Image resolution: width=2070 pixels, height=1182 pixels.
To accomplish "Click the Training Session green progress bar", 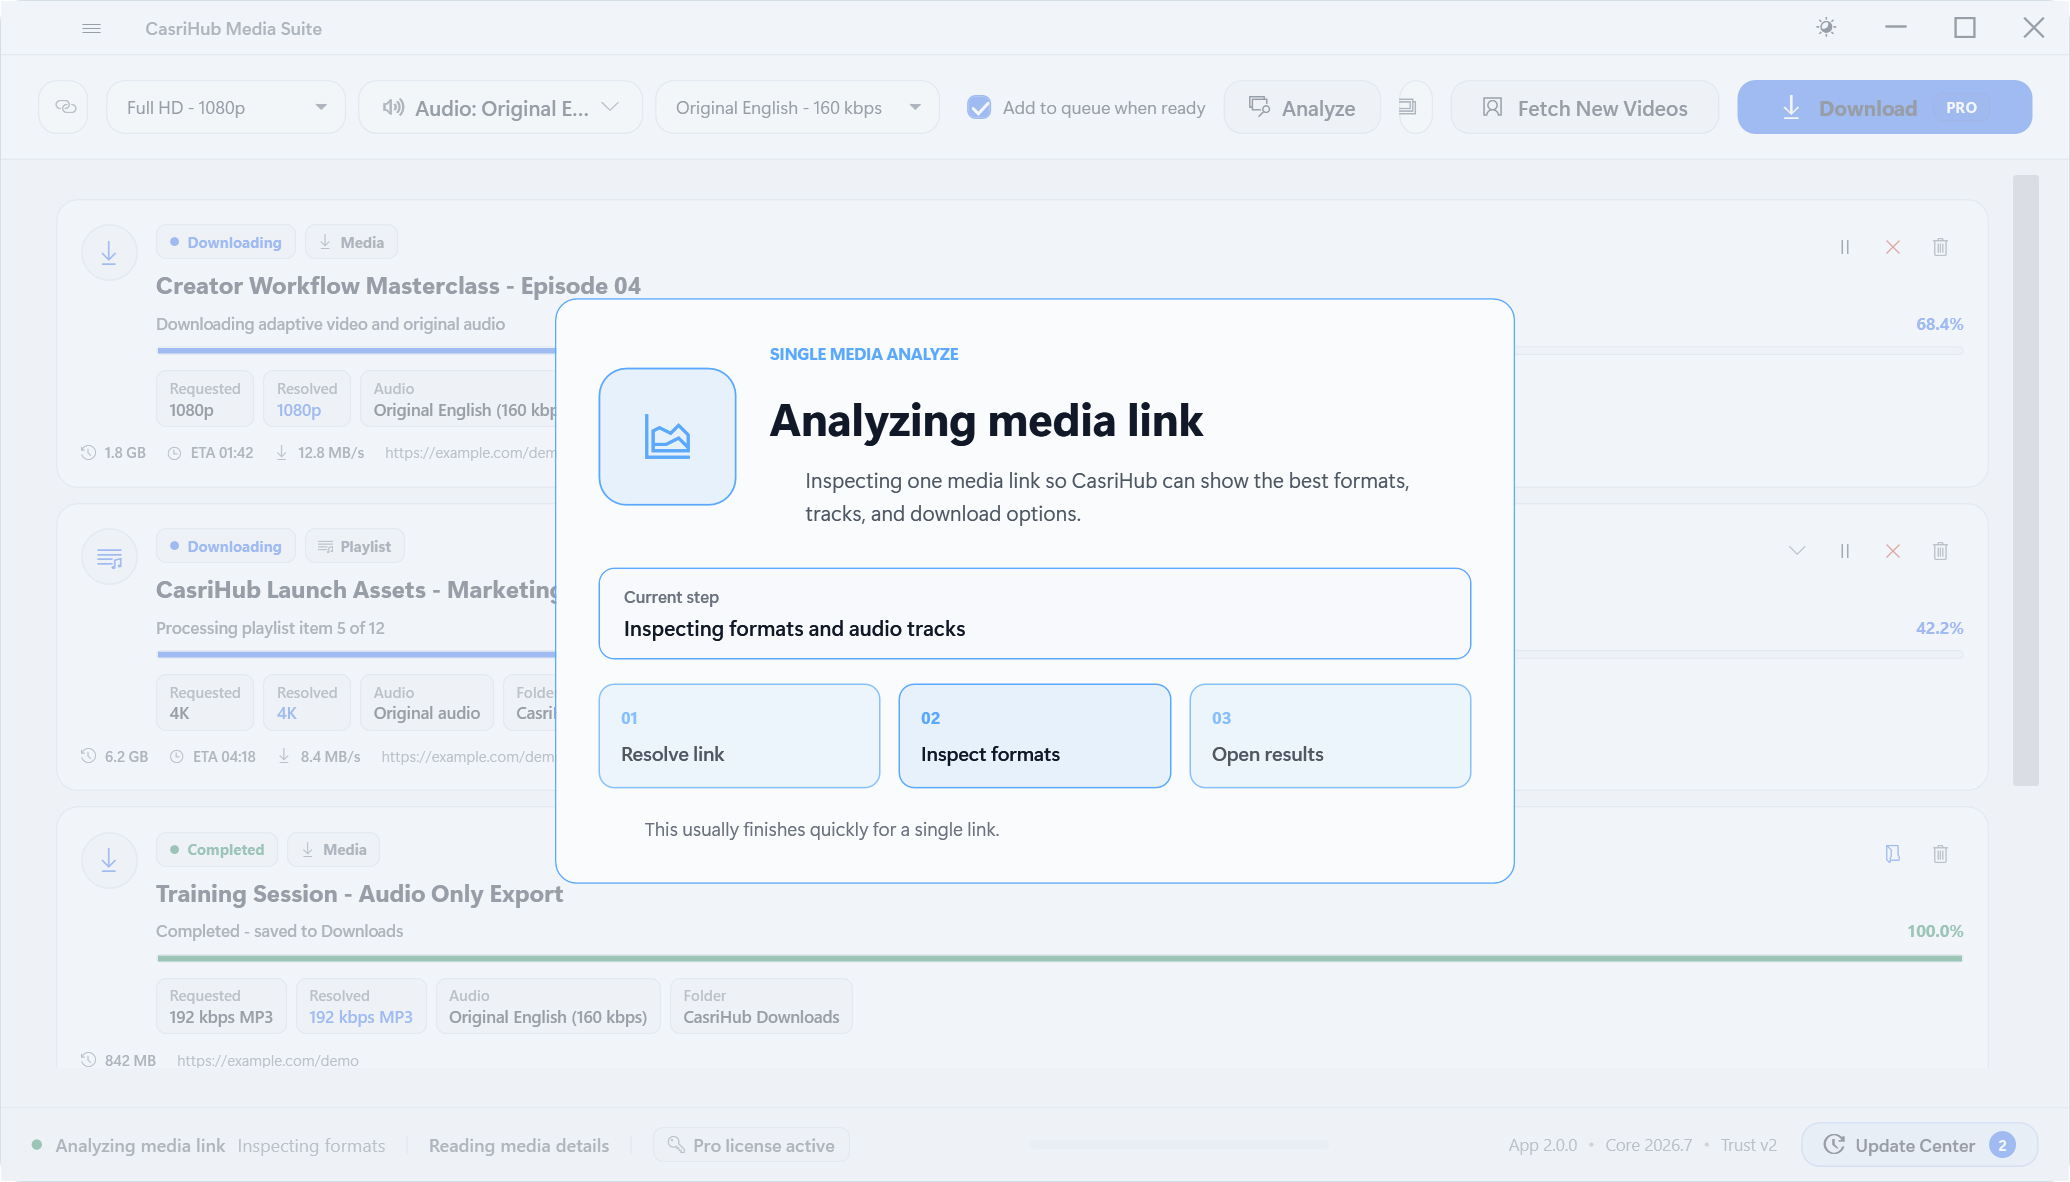I will pos(1060,958).
